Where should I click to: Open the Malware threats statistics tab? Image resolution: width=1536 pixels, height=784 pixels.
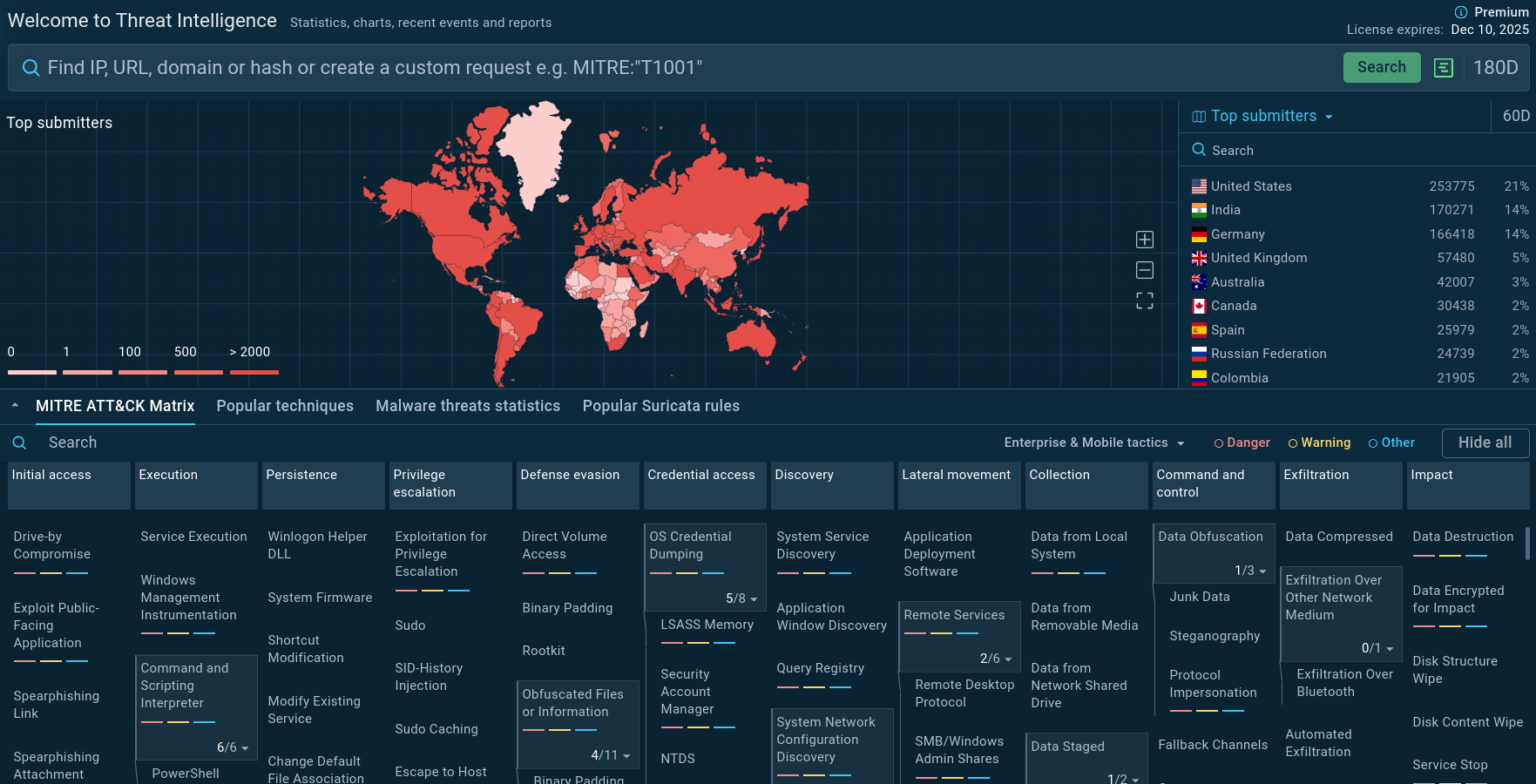pos(467,406)
